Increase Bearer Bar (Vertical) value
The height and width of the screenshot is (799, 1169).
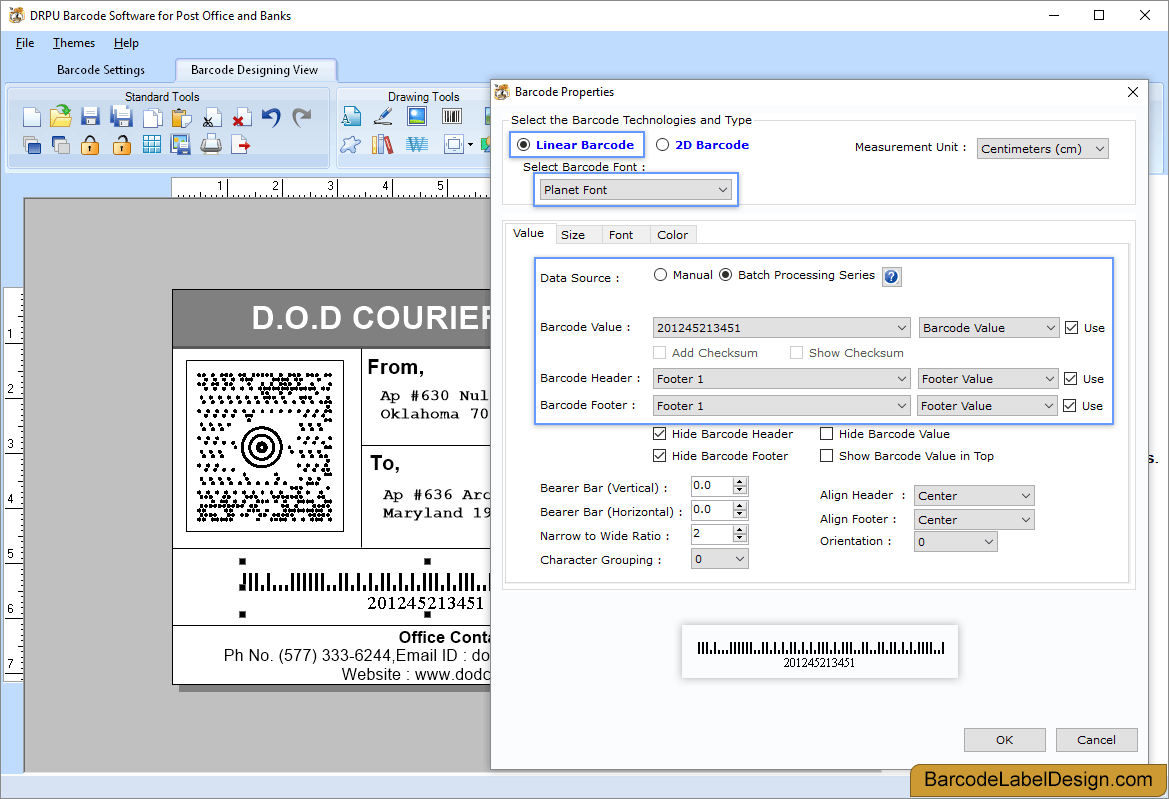[x=740, y=481]
